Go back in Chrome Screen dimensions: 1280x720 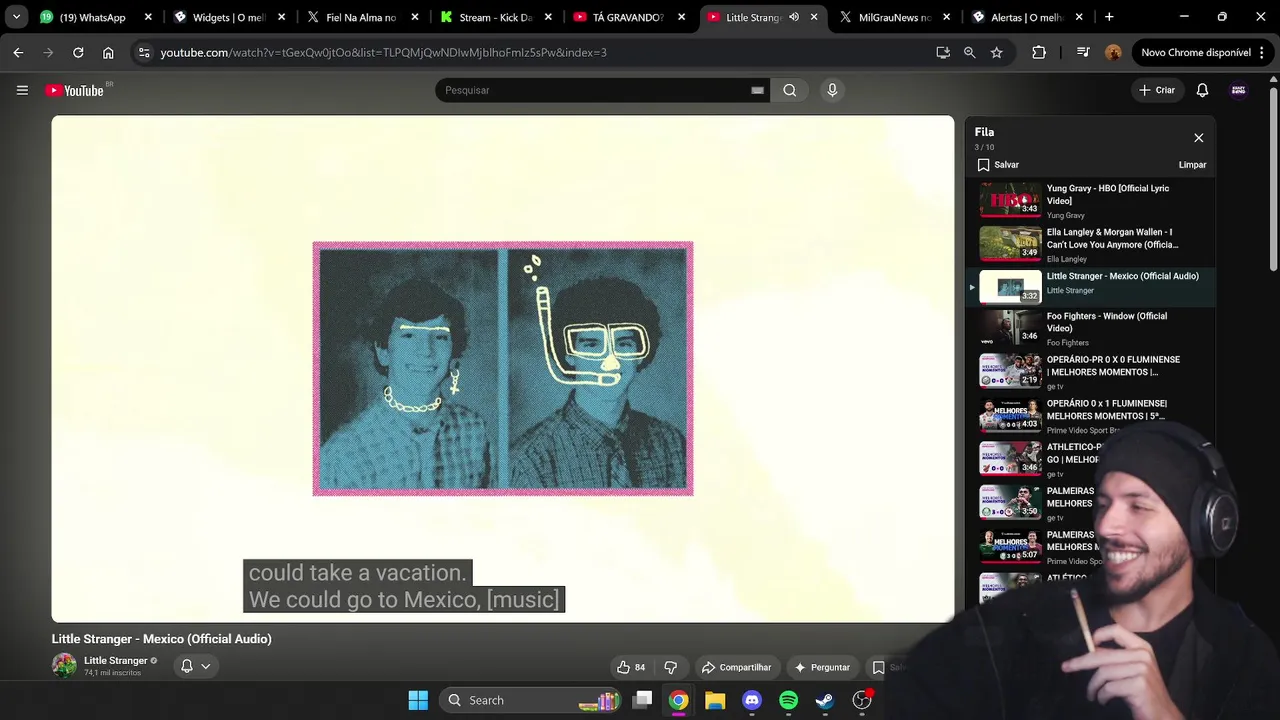pyautogui.click(x=18, y=52)
